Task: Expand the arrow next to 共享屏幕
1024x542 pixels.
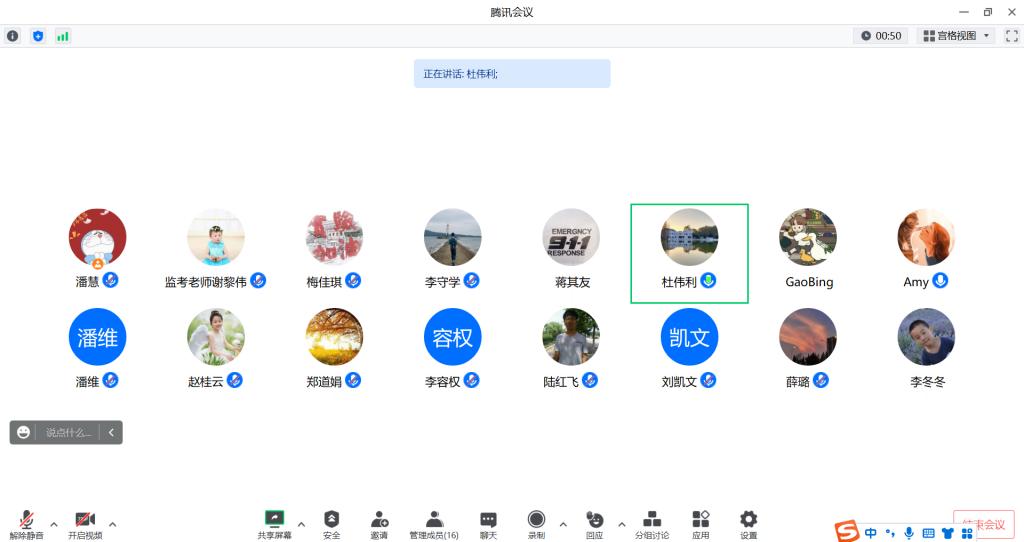Action: (301, 524)
